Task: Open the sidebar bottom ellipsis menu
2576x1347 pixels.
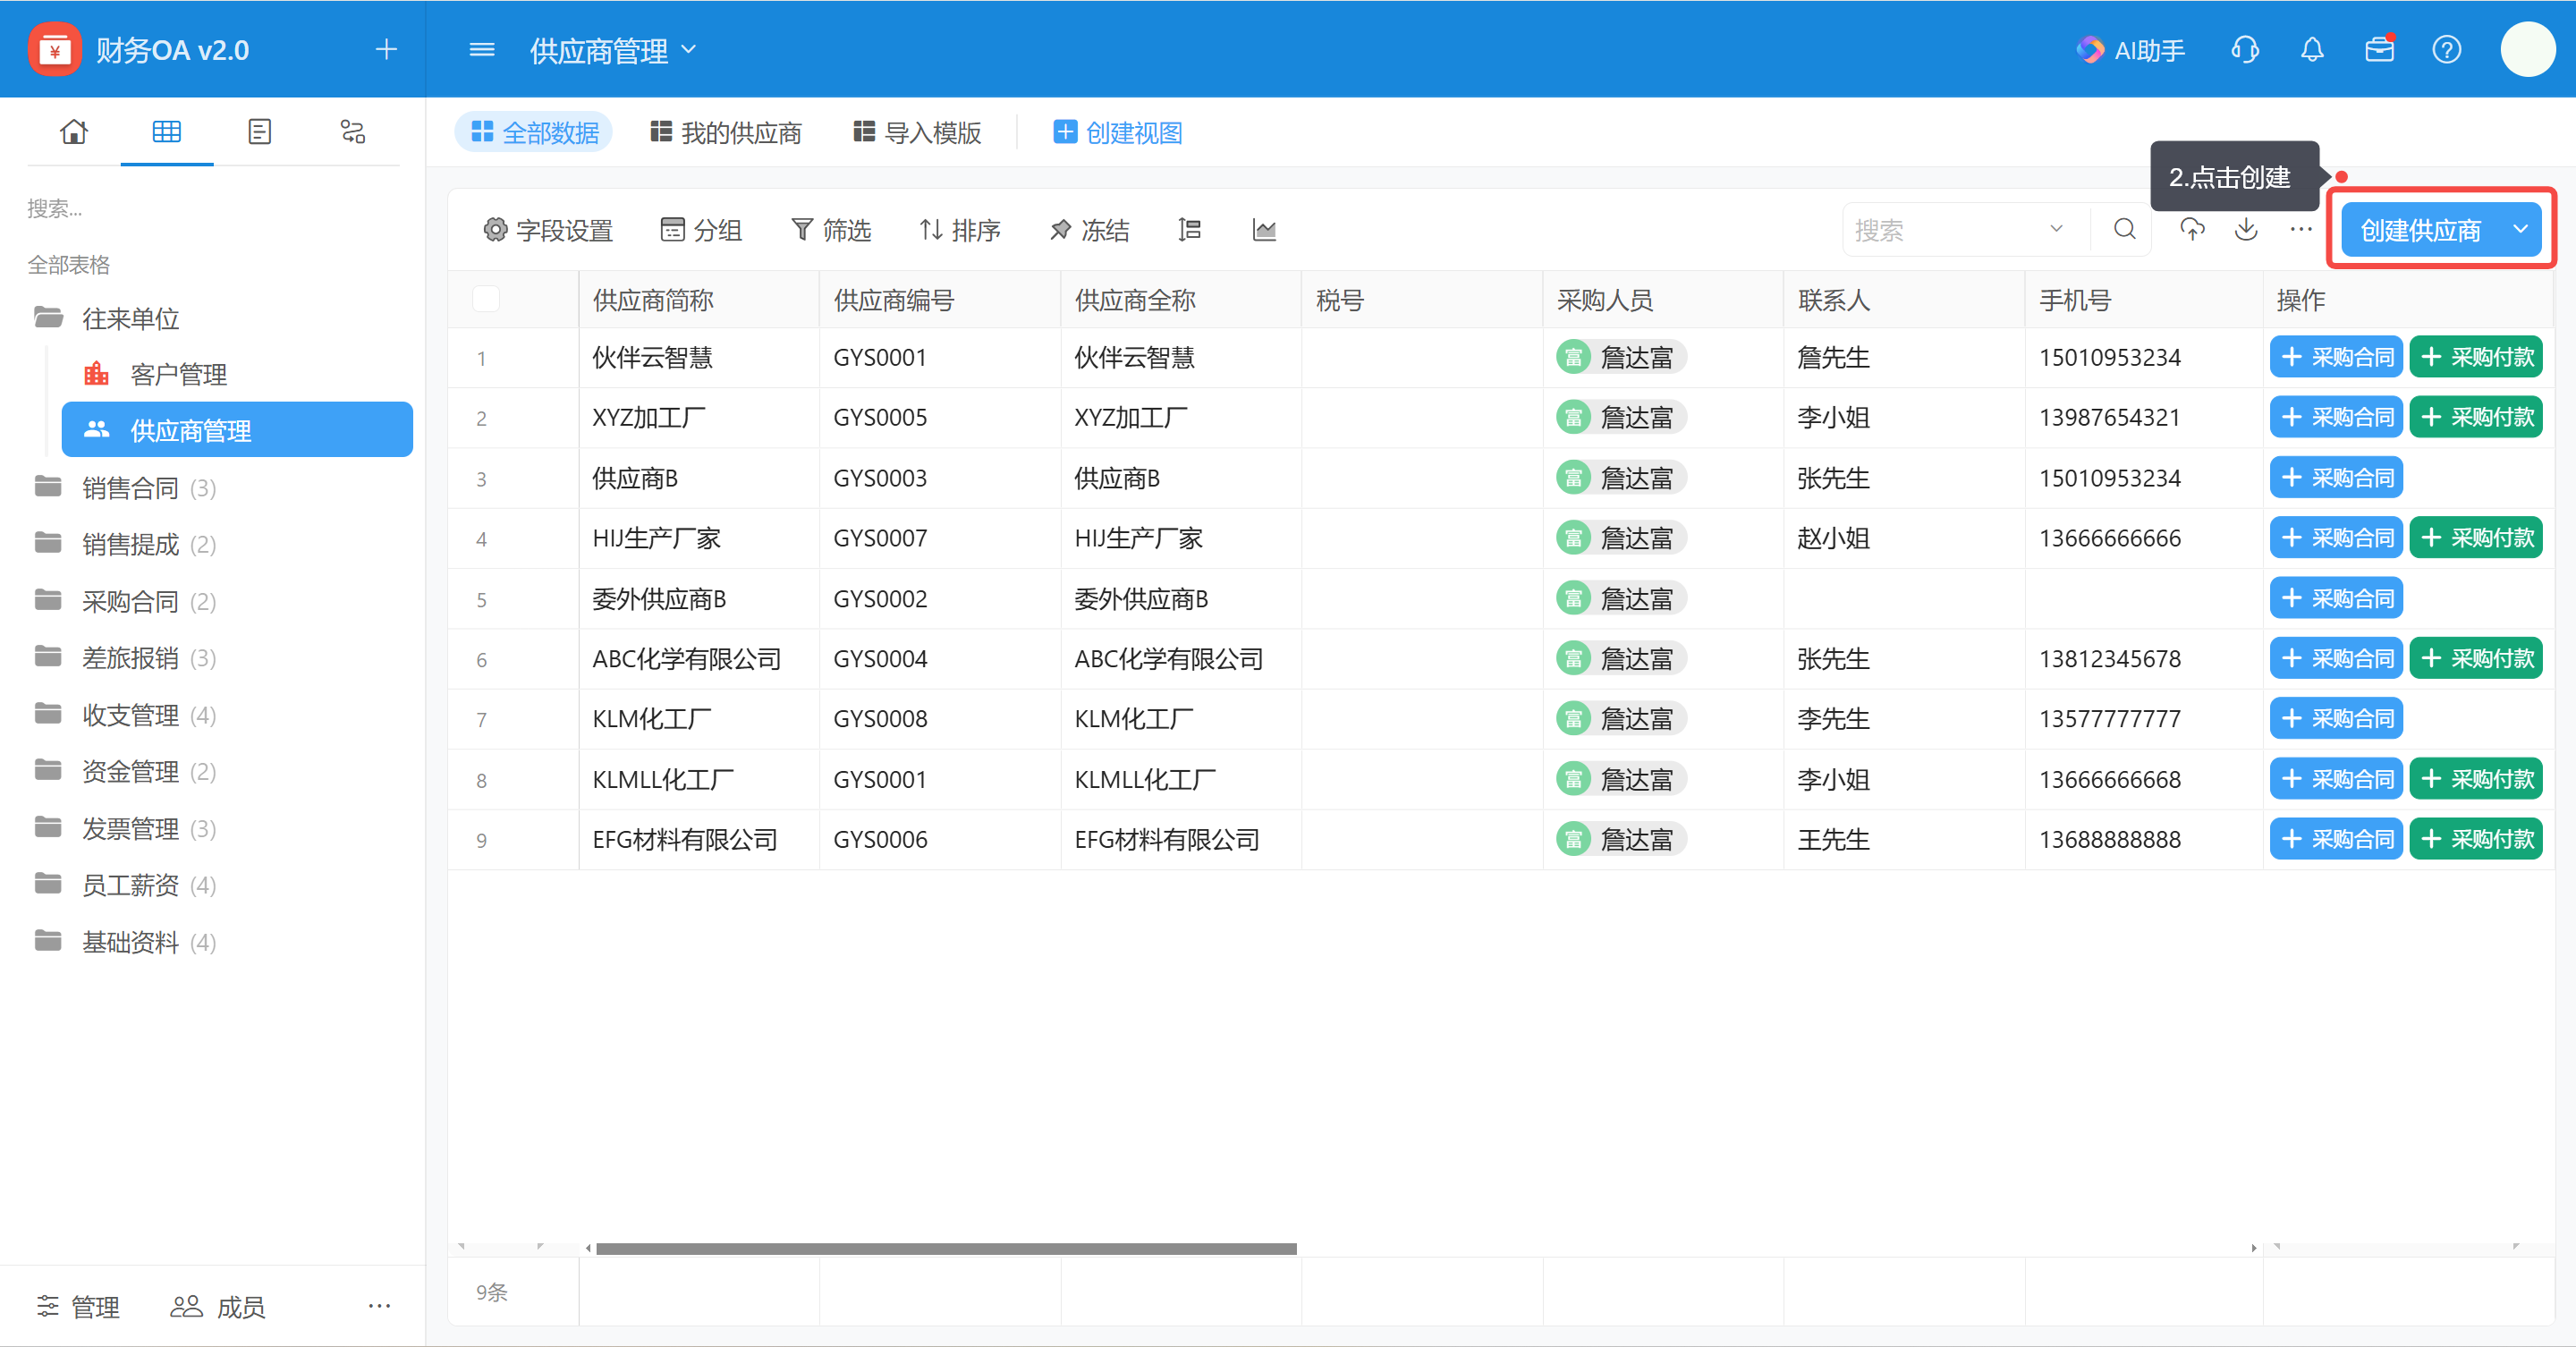Action: pos(379,1305)
